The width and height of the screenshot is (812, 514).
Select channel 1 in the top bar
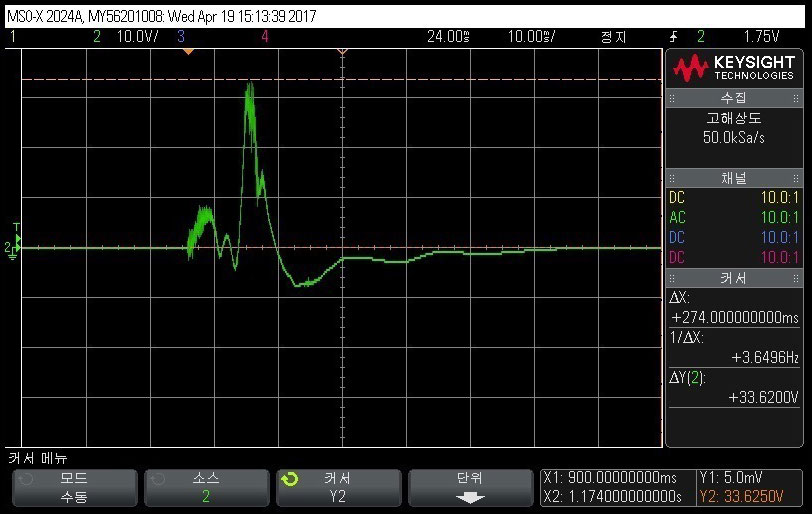click(14, 36)
